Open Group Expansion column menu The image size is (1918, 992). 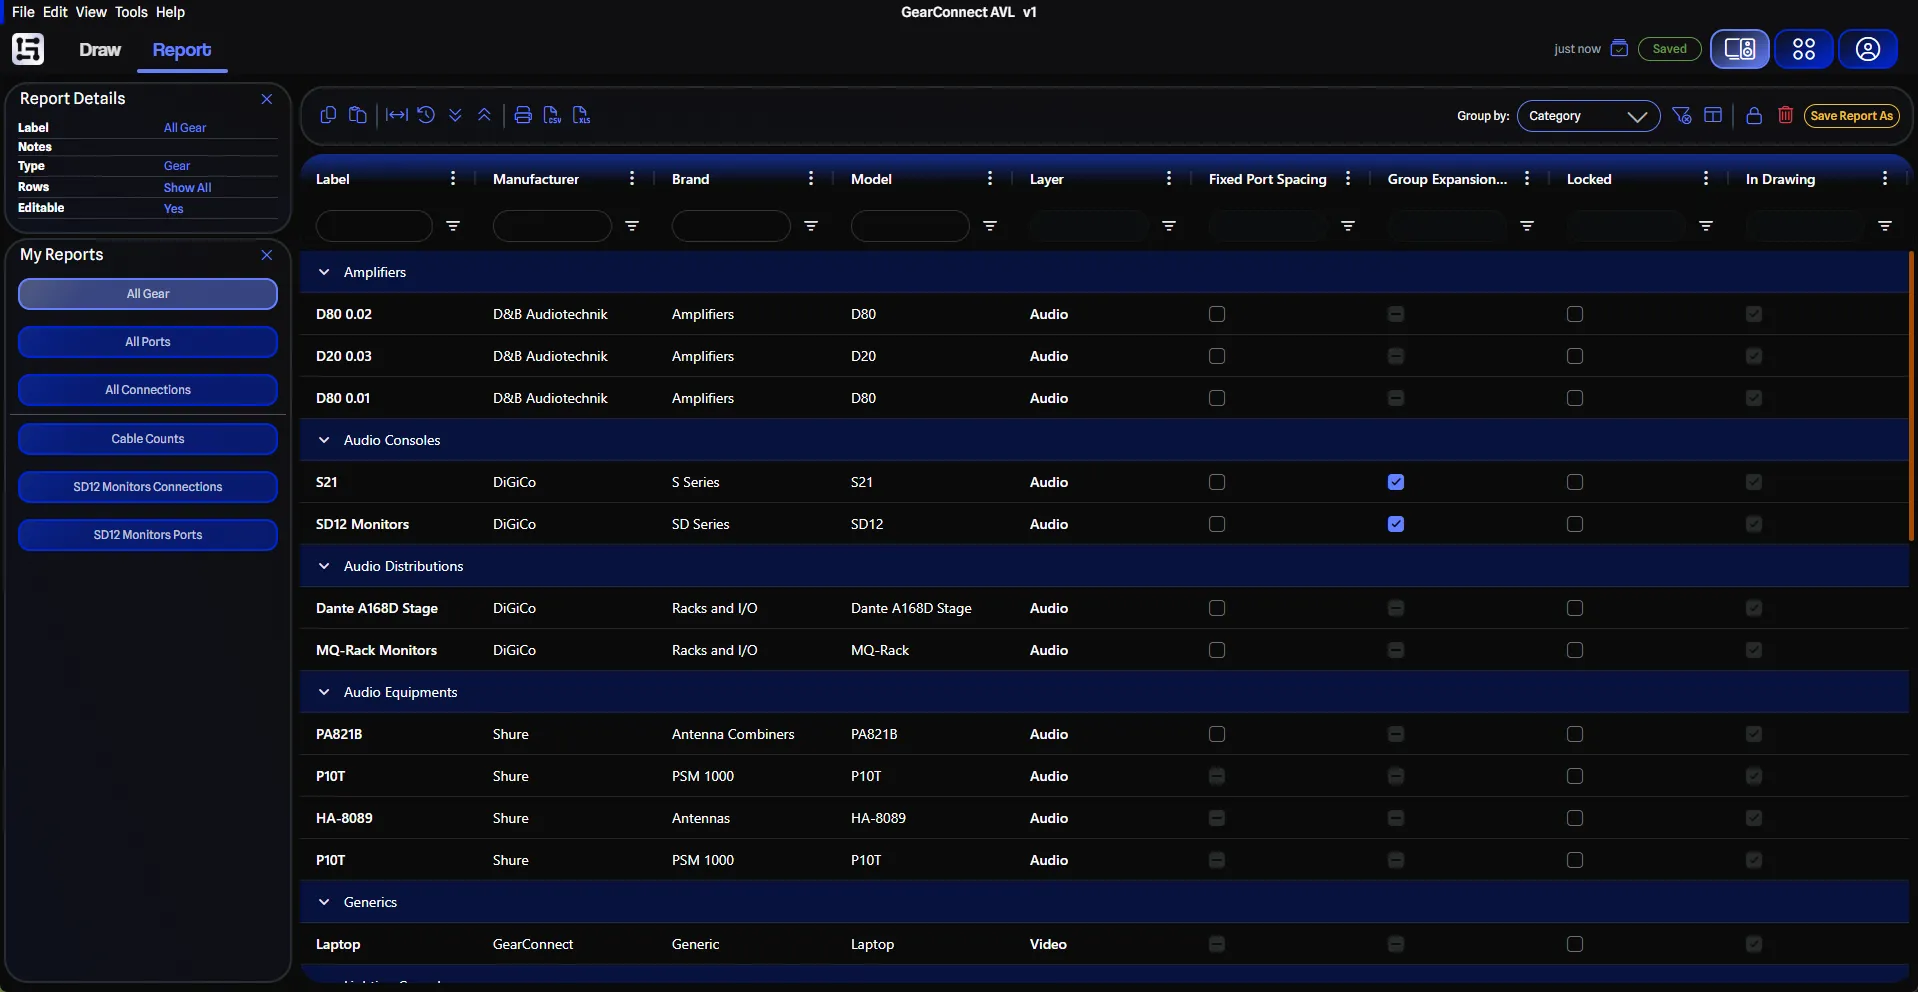point(1527,179)
